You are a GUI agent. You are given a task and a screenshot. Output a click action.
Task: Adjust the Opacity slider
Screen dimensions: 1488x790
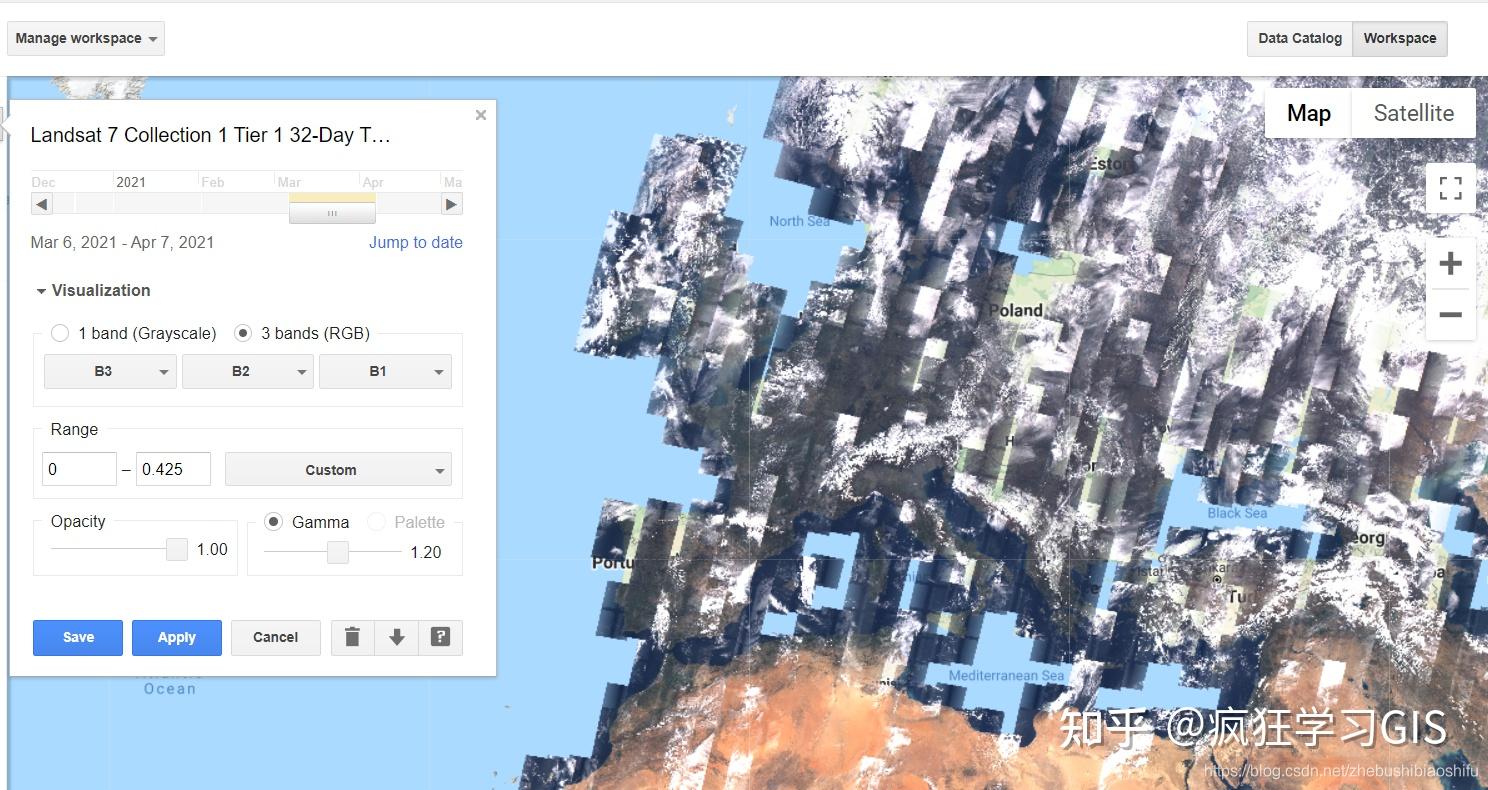176,549
